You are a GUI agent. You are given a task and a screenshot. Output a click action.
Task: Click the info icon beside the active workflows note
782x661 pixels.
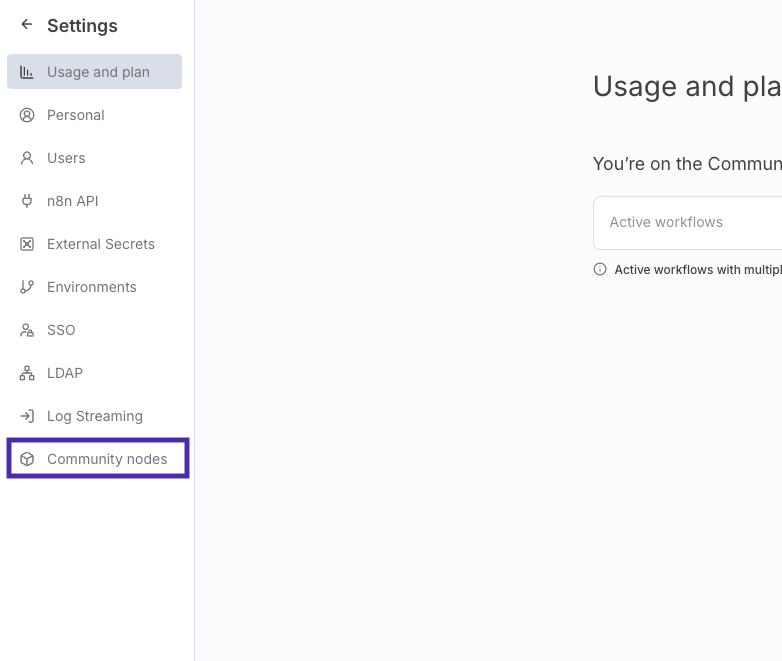point(600,269)
